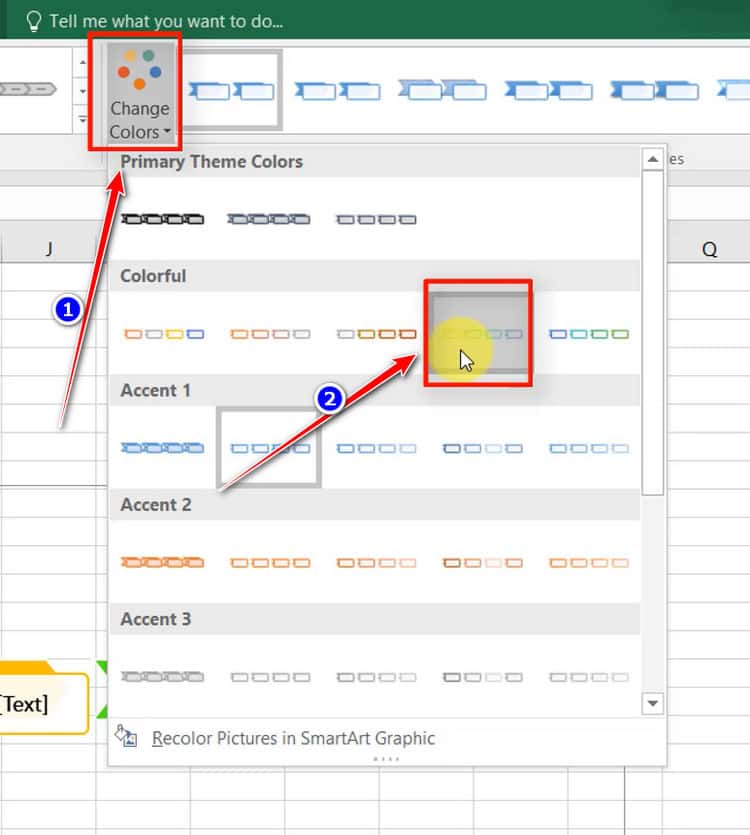Select the fifth SmartArt style thumbnail
Screen dimensions: 750x835
(x=655, y=91)
